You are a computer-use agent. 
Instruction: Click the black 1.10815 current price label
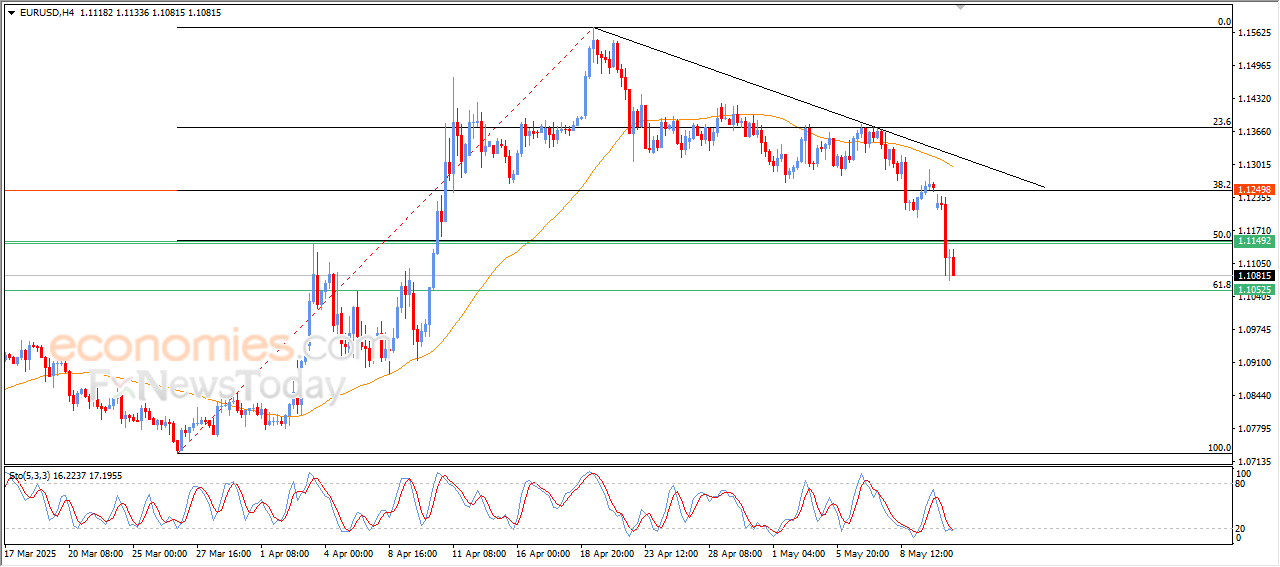[1253, 276]
